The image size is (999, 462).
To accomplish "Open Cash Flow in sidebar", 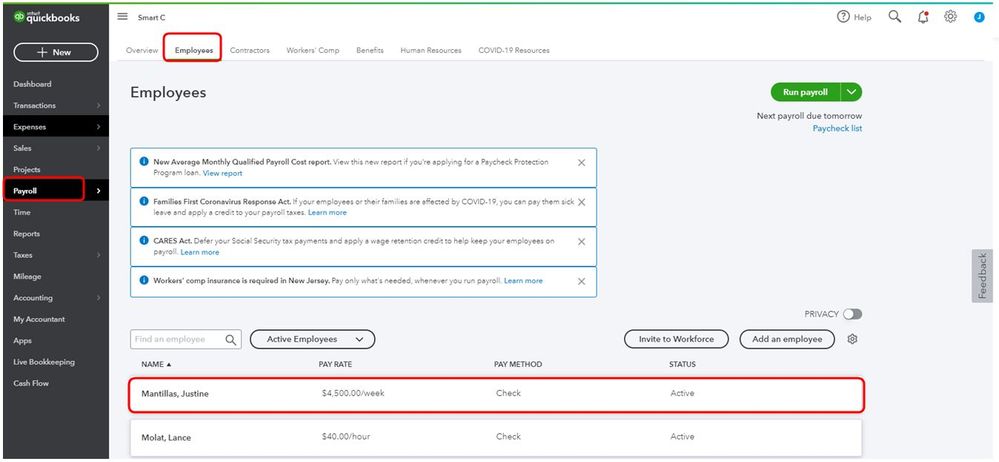I will (x=31, y=384).
